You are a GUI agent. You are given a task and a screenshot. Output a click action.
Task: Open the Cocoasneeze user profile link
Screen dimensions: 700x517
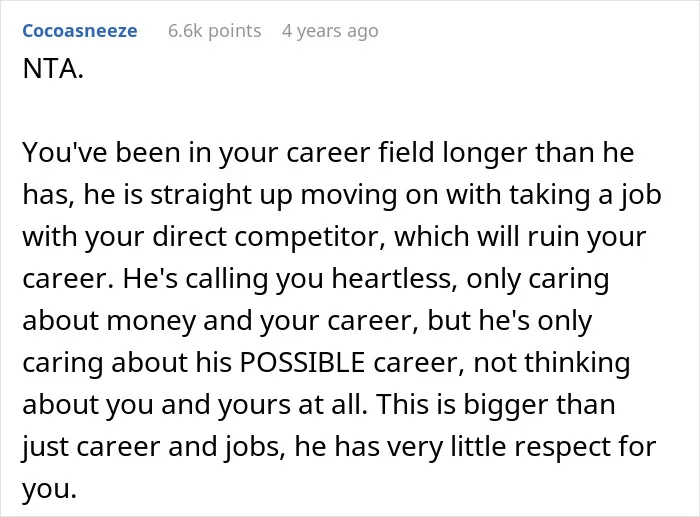point(80,31)
